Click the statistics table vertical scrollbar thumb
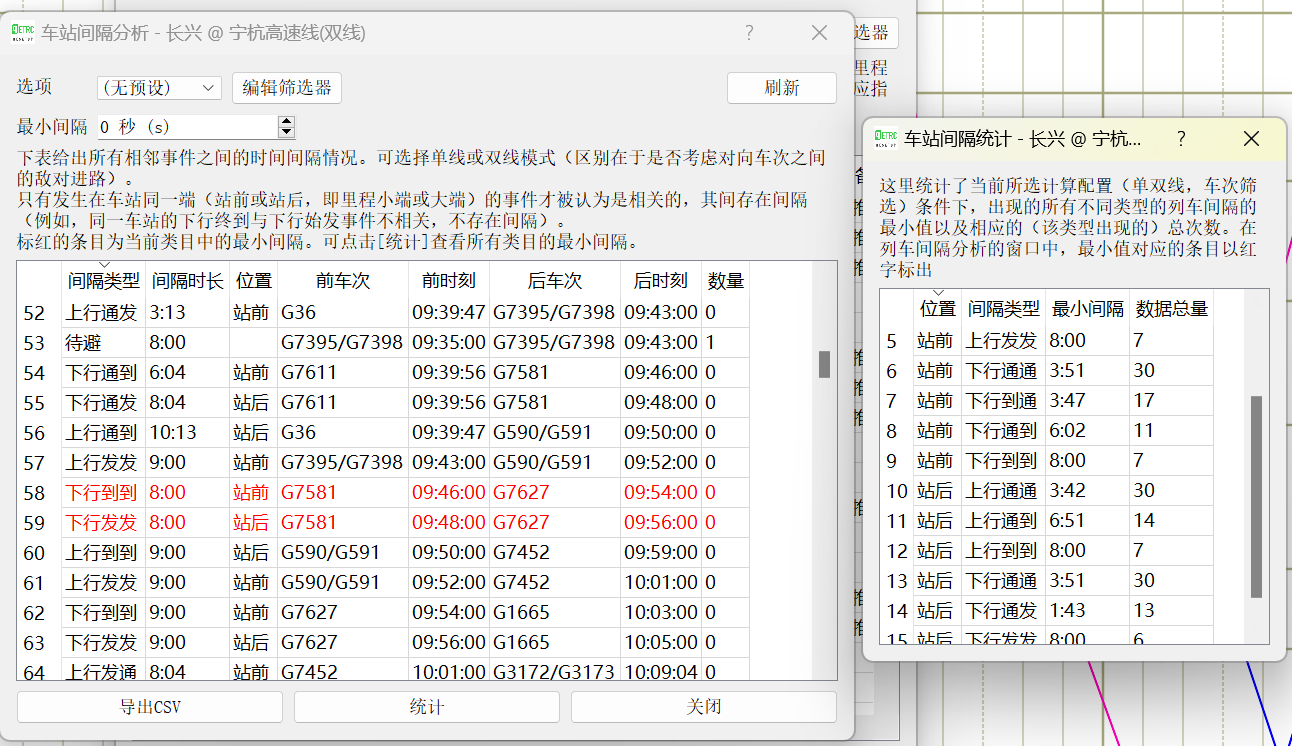 tap(1256, 497)
